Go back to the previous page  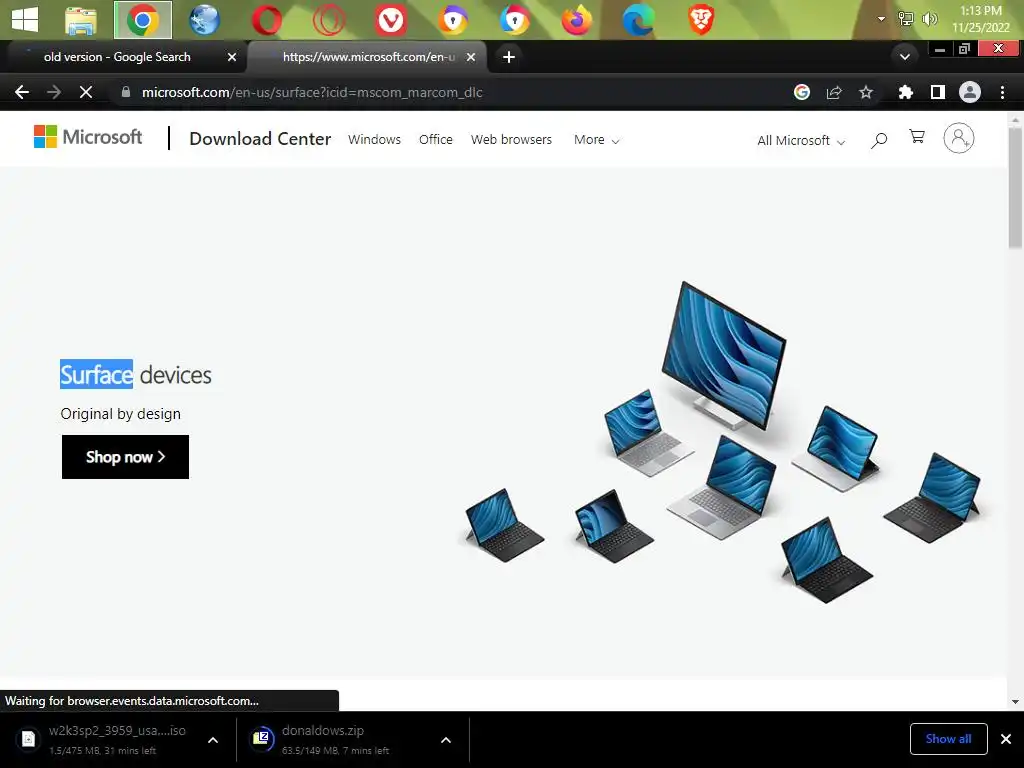(22, 92)
